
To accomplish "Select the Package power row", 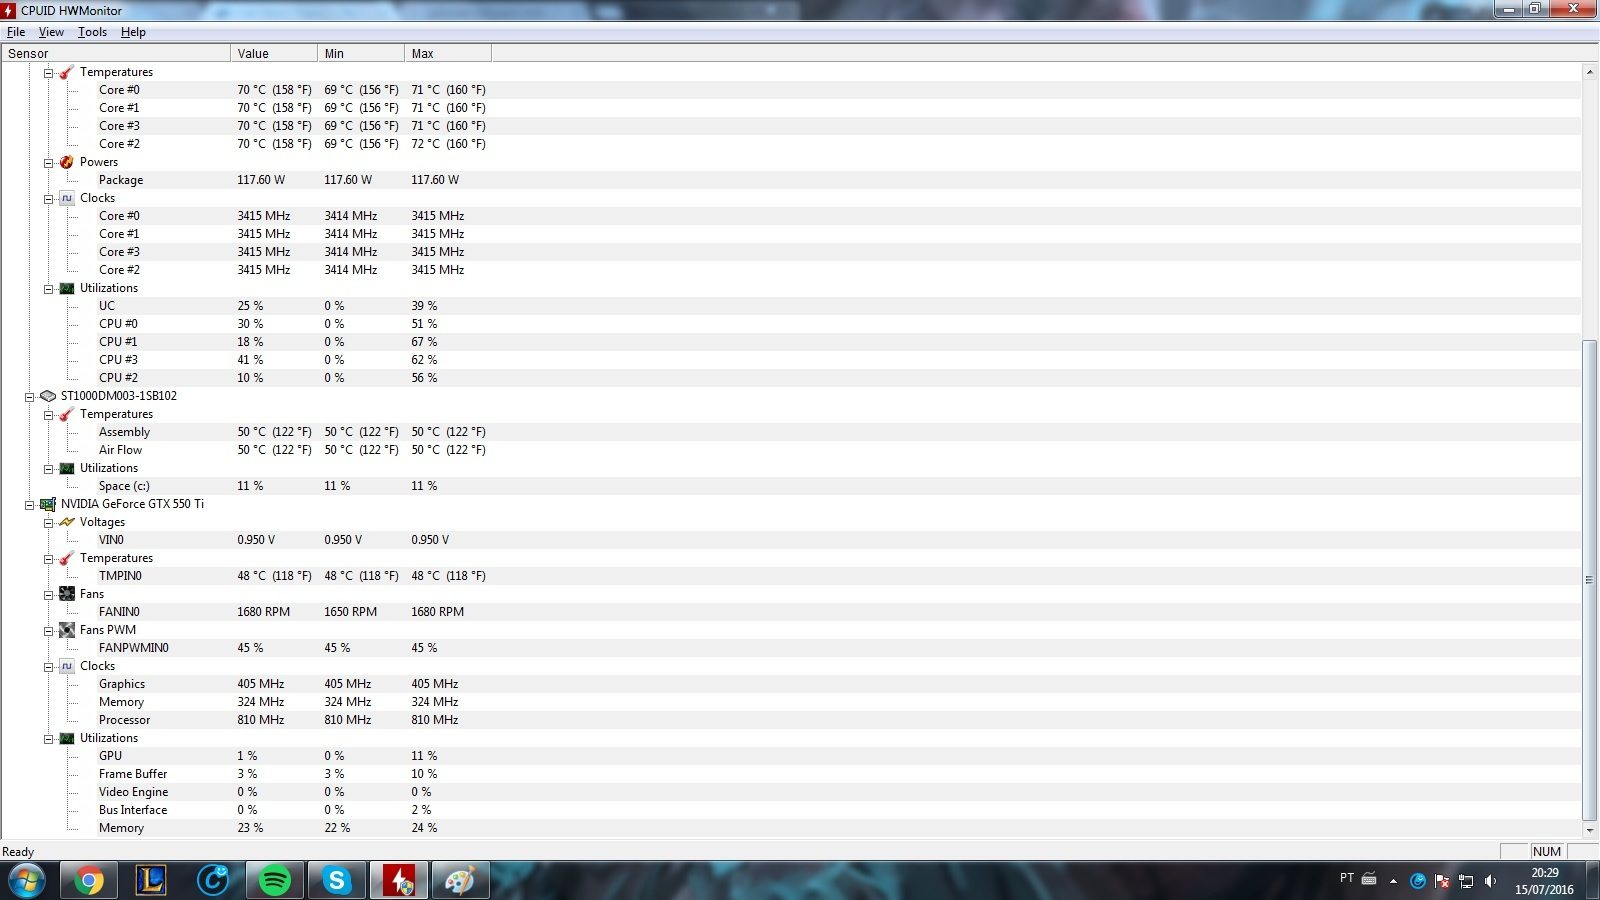I will tap(790, 180).
